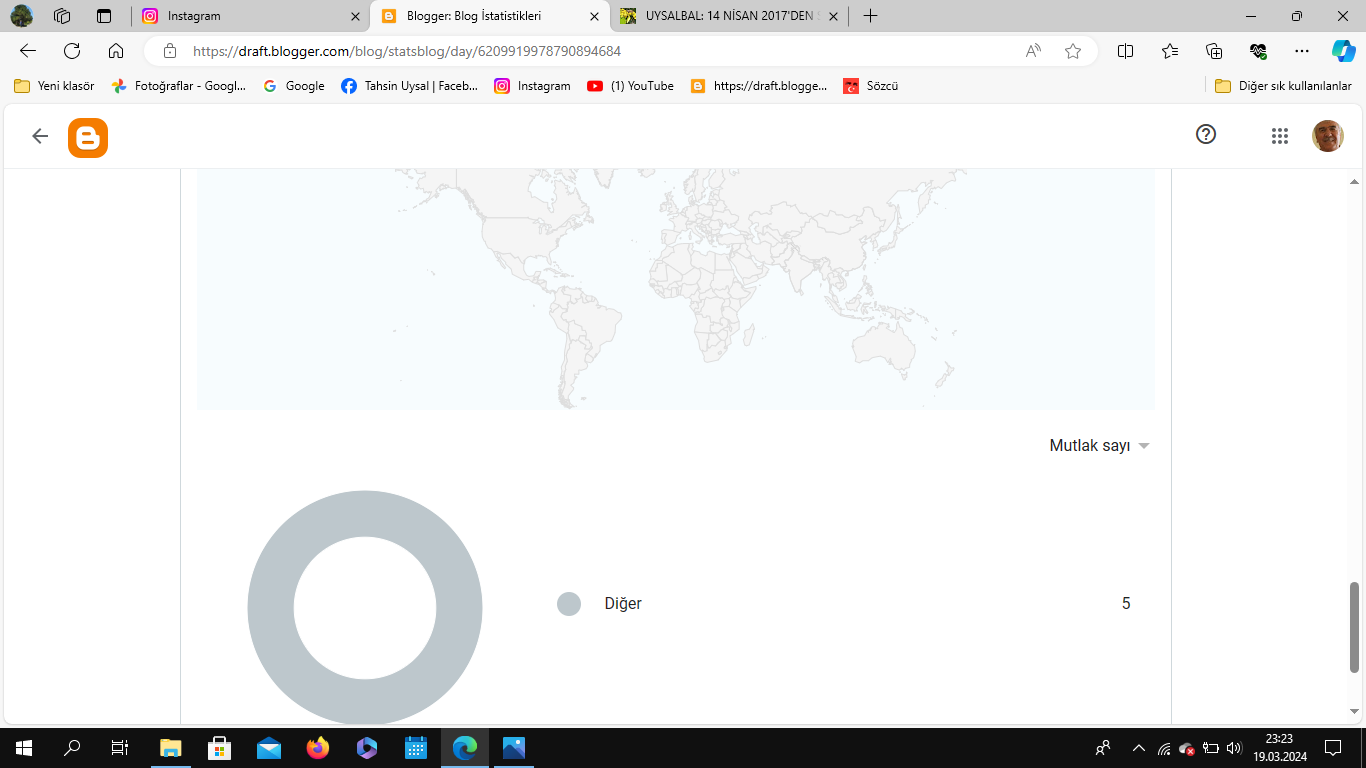The height and width of the screenshot is (768, 1366).
Task: Open the (1) YouTube bookmark
Action: pos(631,86)
